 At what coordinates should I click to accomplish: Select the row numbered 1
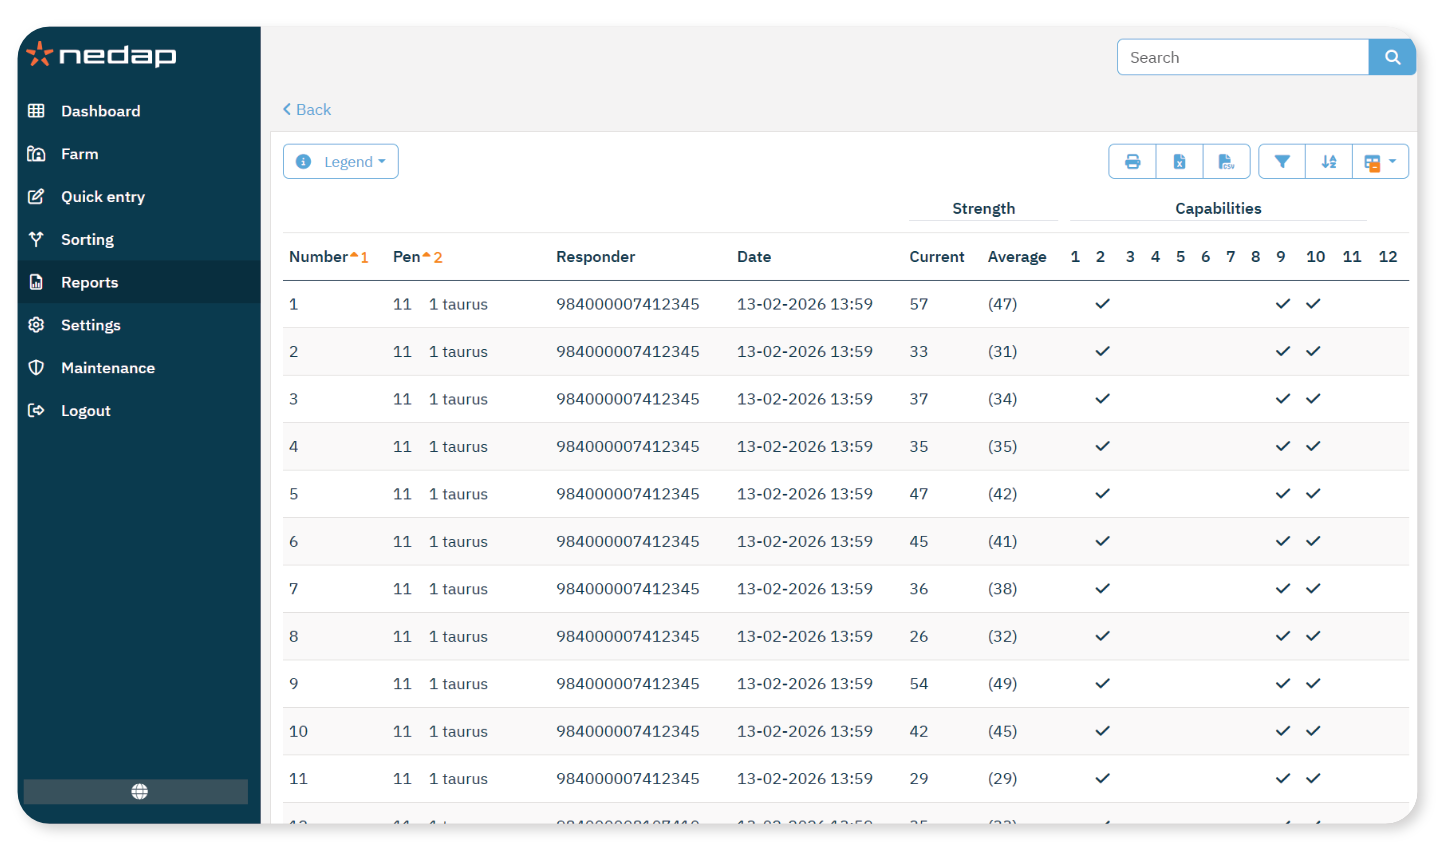pos(846,304)
